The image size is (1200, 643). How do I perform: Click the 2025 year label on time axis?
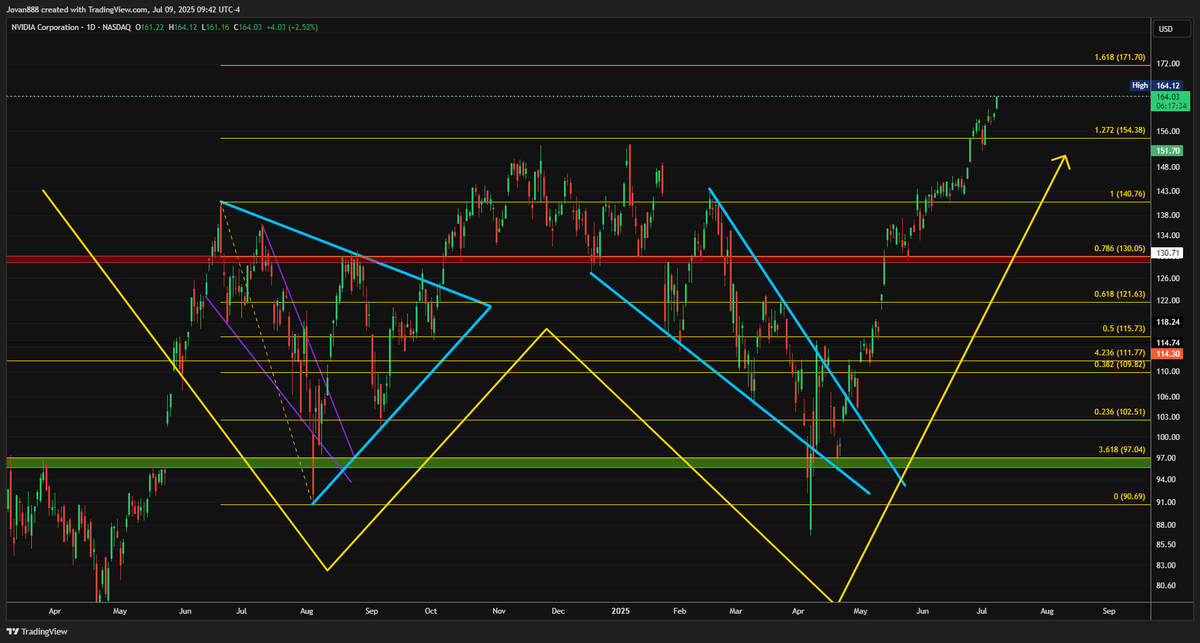tap(620, 609)
